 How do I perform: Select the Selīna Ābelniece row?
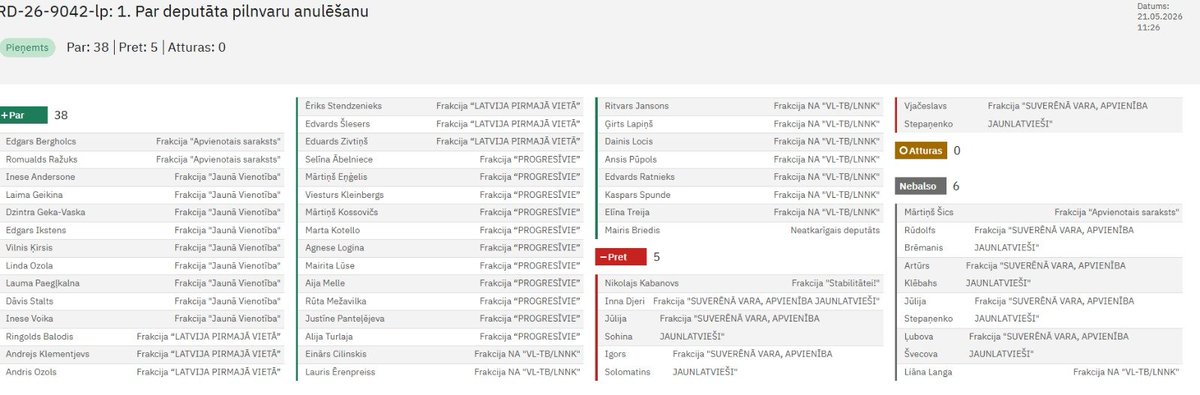(x=440, y=159)
